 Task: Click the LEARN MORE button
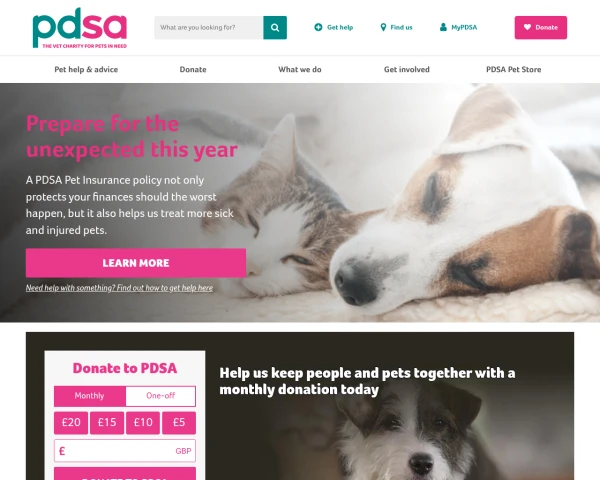(136, 263)
